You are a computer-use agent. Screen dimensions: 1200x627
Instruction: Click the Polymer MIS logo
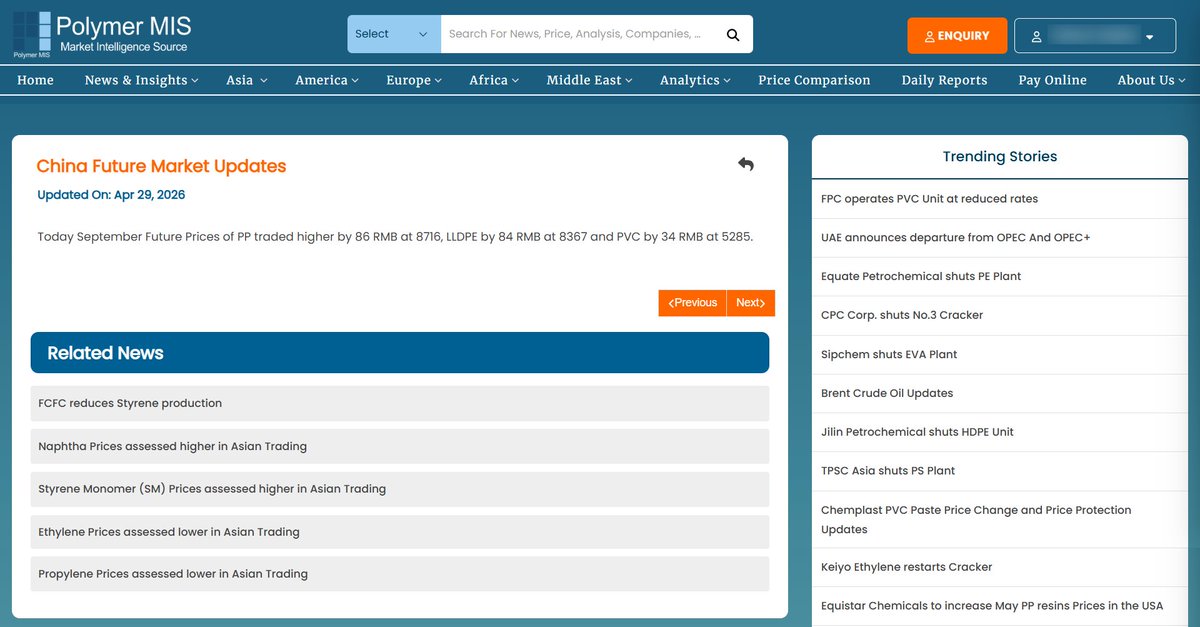(101, 34)
